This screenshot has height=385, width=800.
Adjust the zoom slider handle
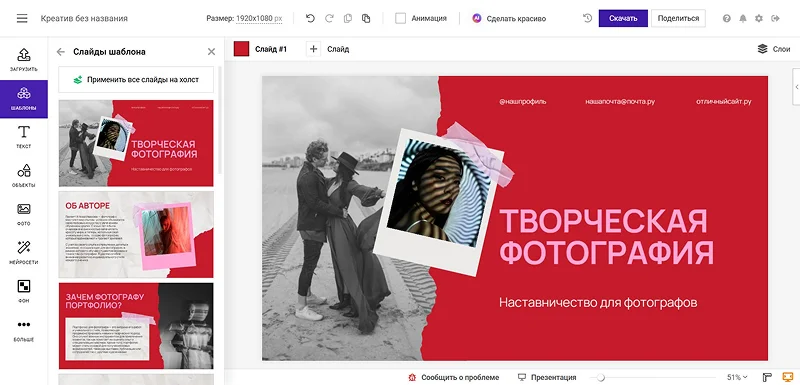tap(601, 377)
